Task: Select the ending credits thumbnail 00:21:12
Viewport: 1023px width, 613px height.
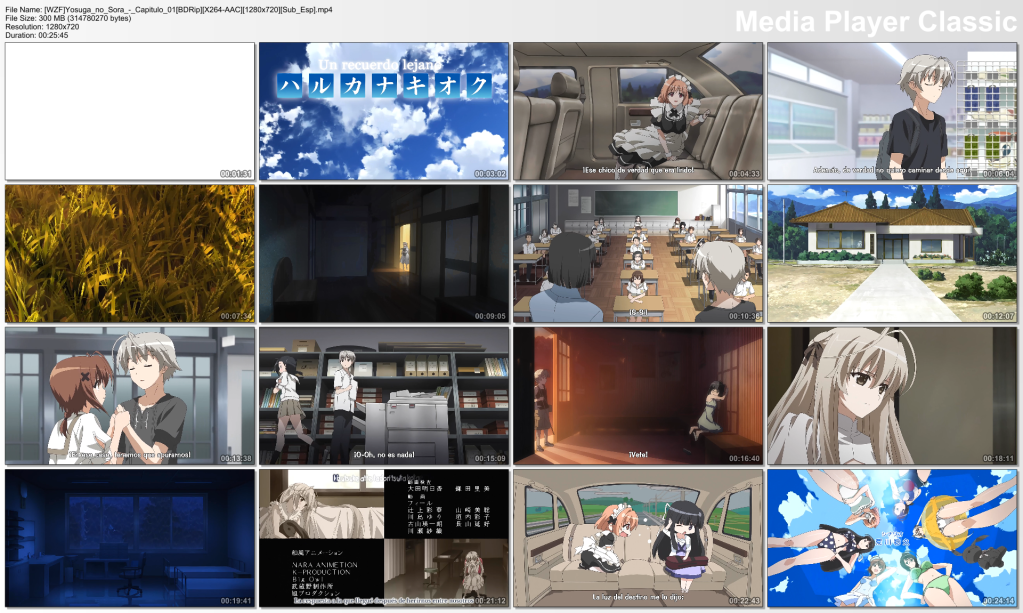Action: [384, 538]
